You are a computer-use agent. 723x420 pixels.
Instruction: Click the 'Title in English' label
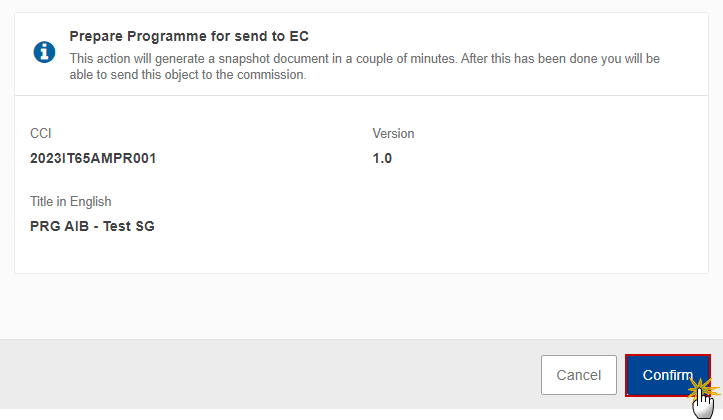71,201
